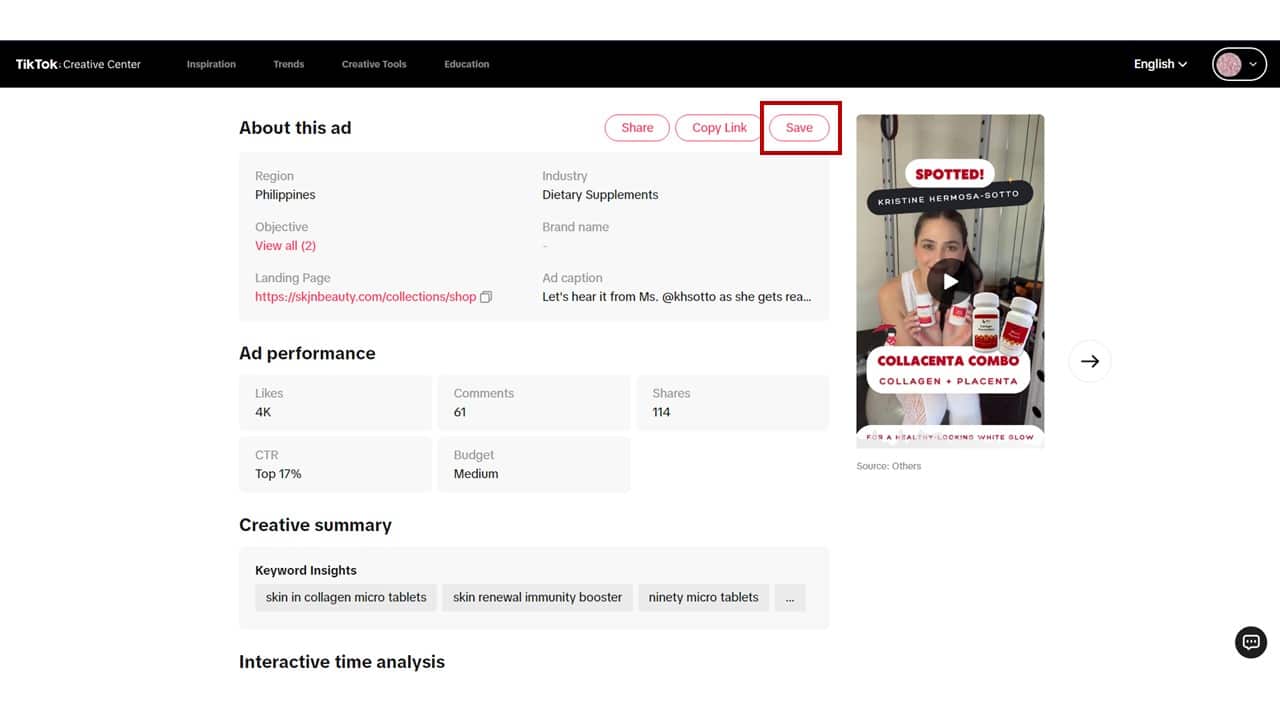Click the 'Philippines' region value
1280x720 pixels.
coord(285,195)
